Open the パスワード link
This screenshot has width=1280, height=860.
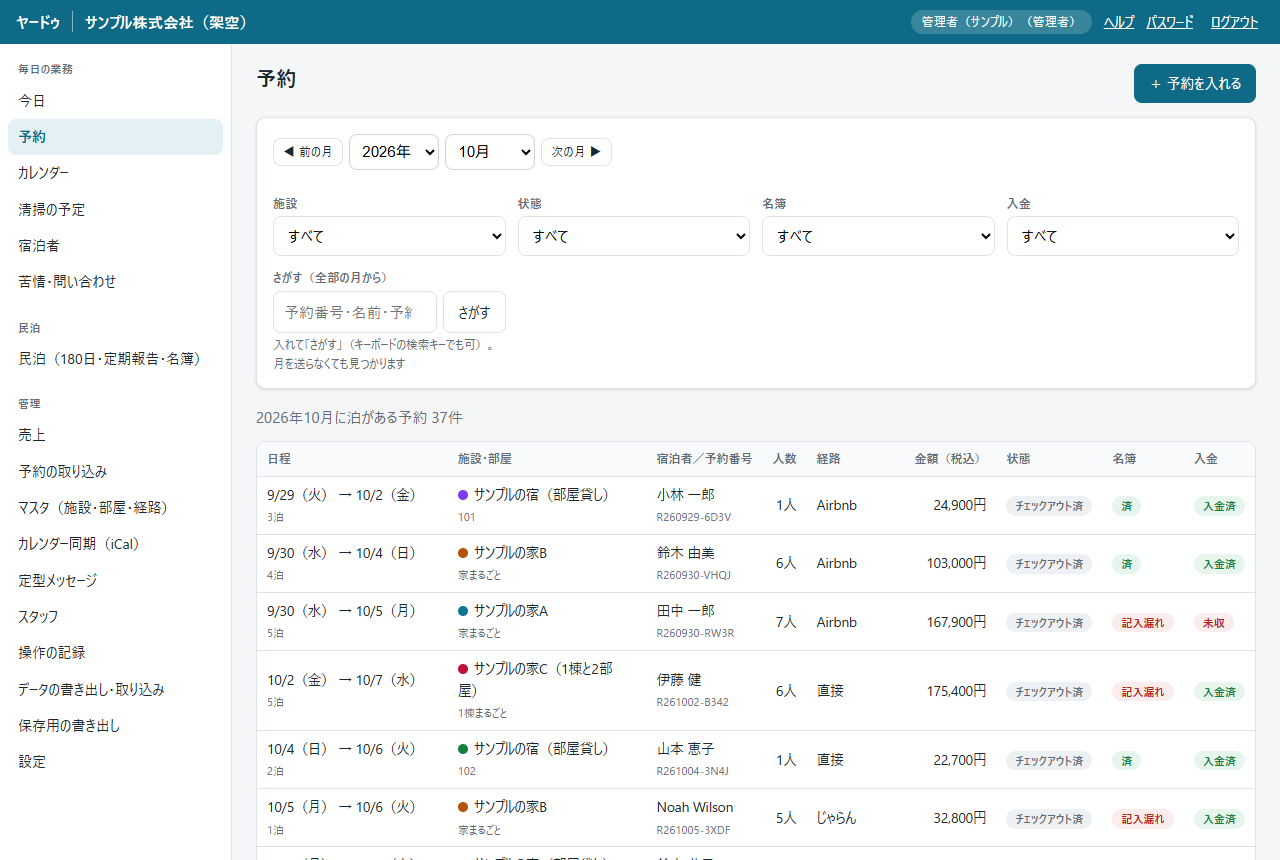[x=1170, y=22]
